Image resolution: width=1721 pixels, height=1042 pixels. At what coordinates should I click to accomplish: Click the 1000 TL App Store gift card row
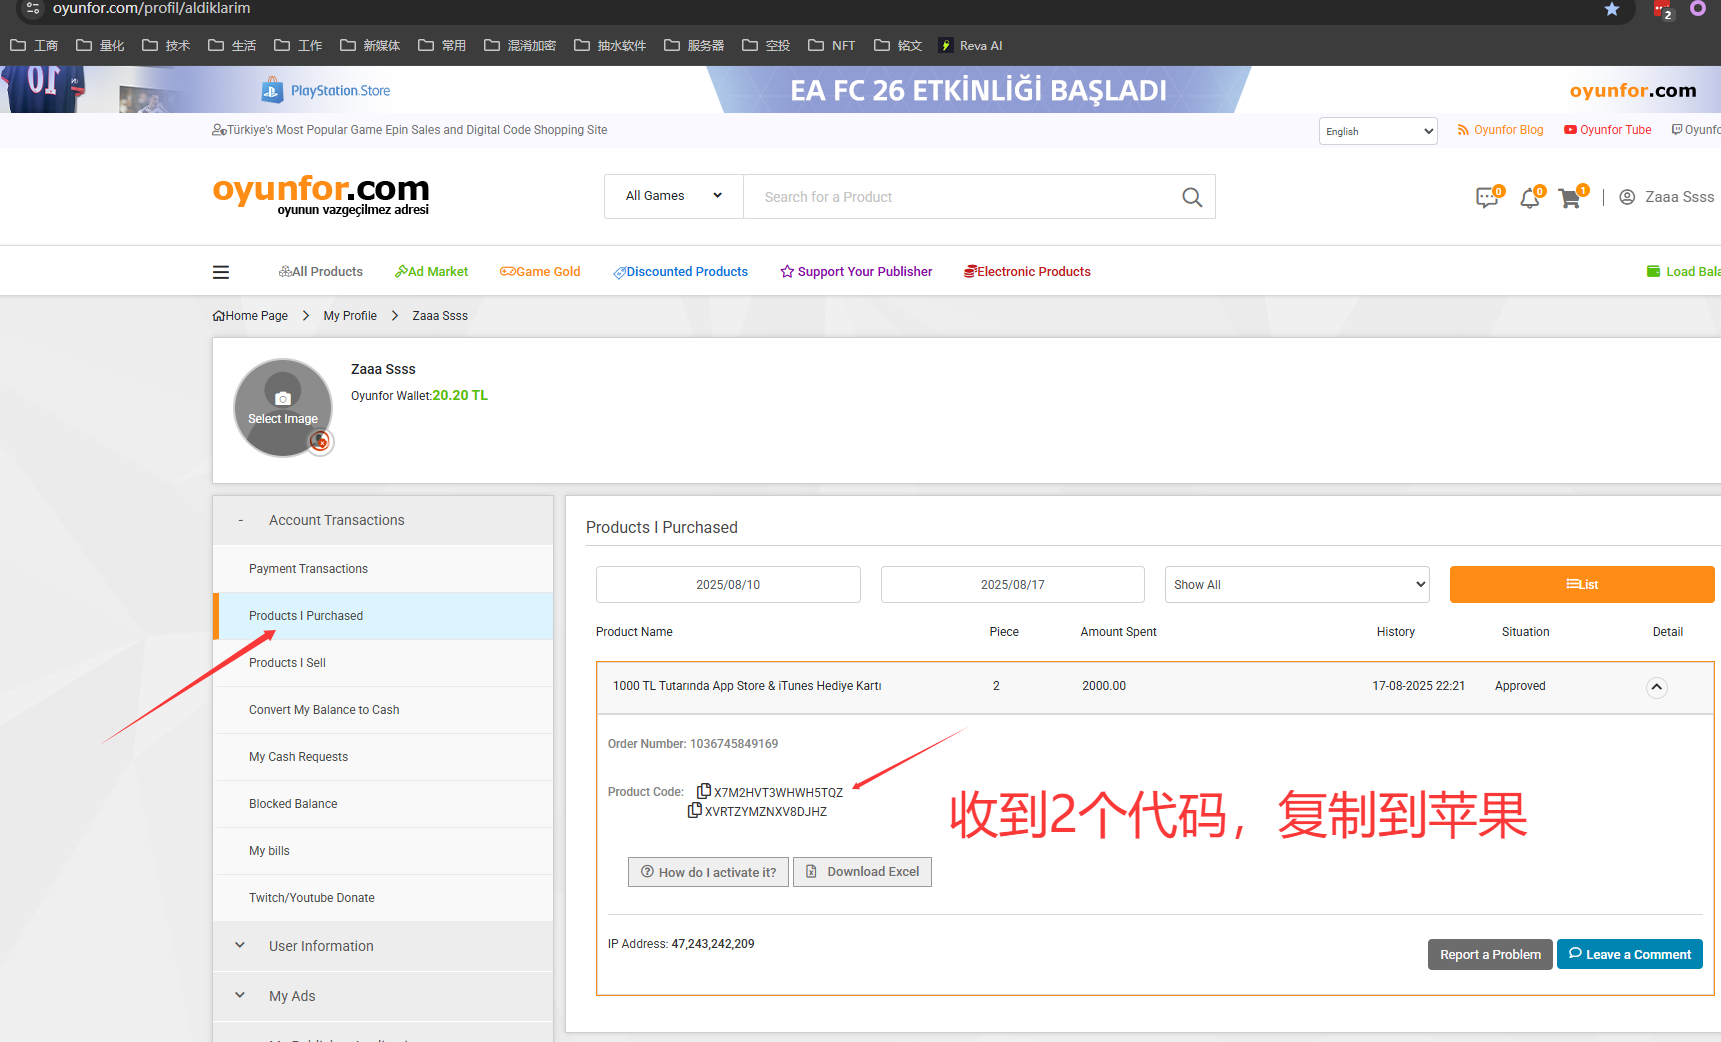tap(1155, 687)
